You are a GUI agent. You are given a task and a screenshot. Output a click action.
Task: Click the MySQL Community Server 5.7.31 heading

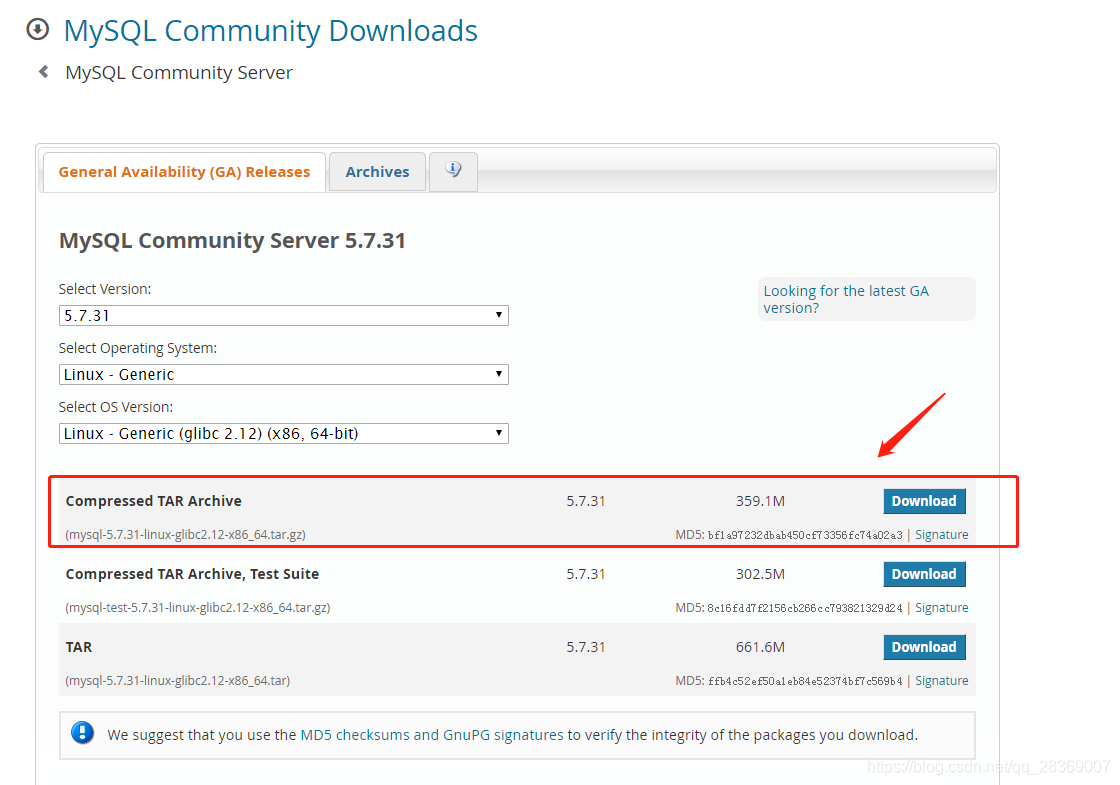tap(232, 241)
